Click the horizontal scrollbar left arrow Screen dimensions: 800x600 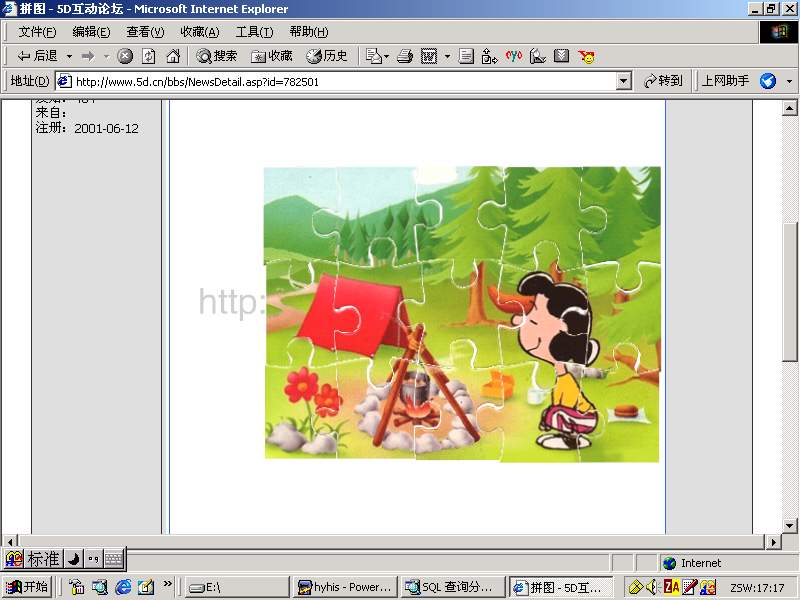pos(10,541)
